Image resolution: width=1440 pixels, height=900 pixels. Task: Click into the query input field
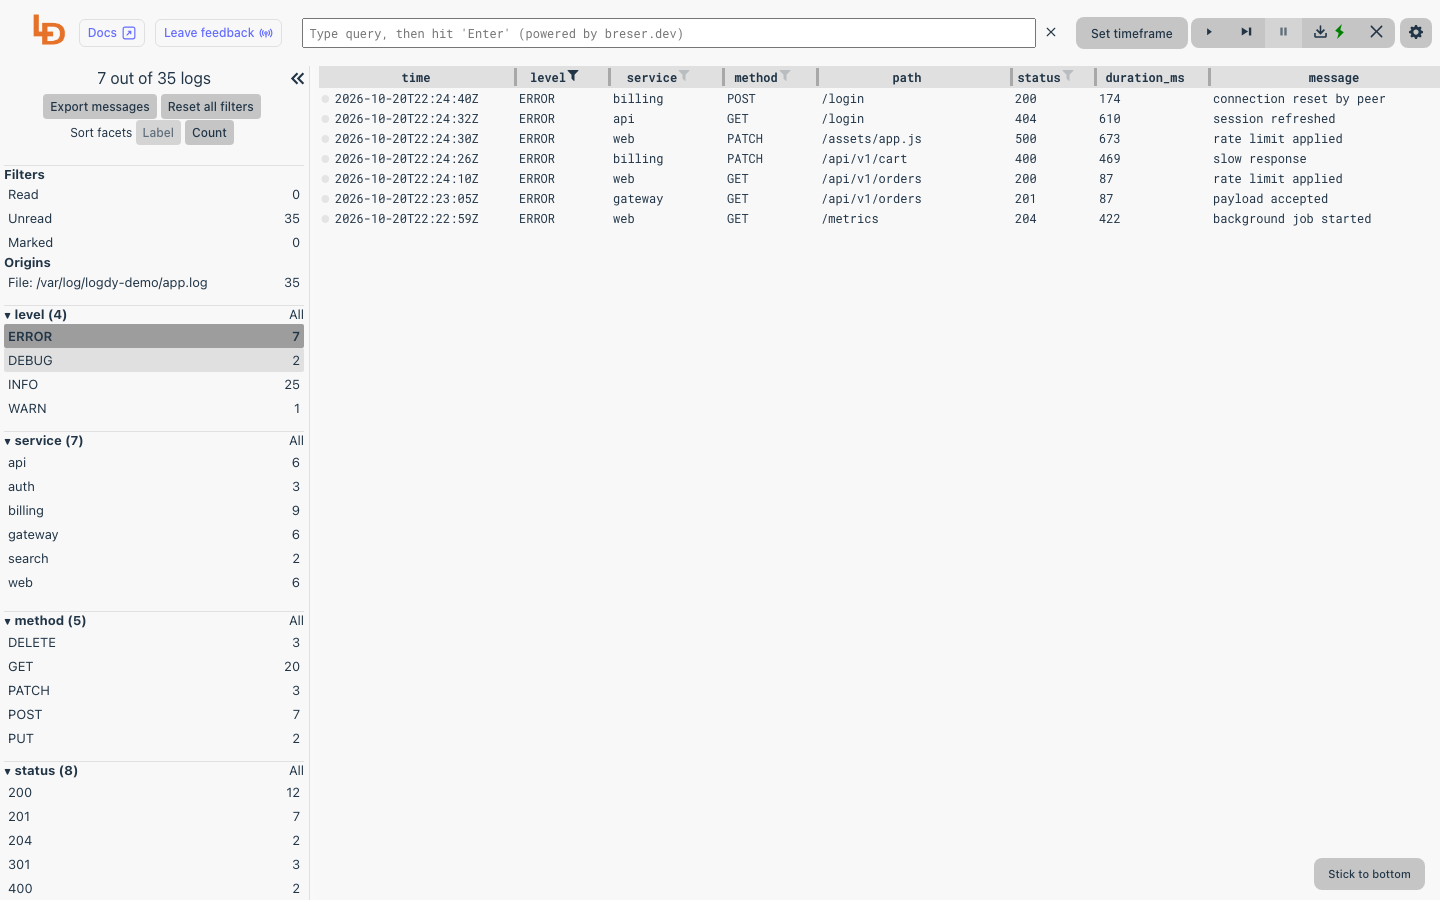[669, 33]
